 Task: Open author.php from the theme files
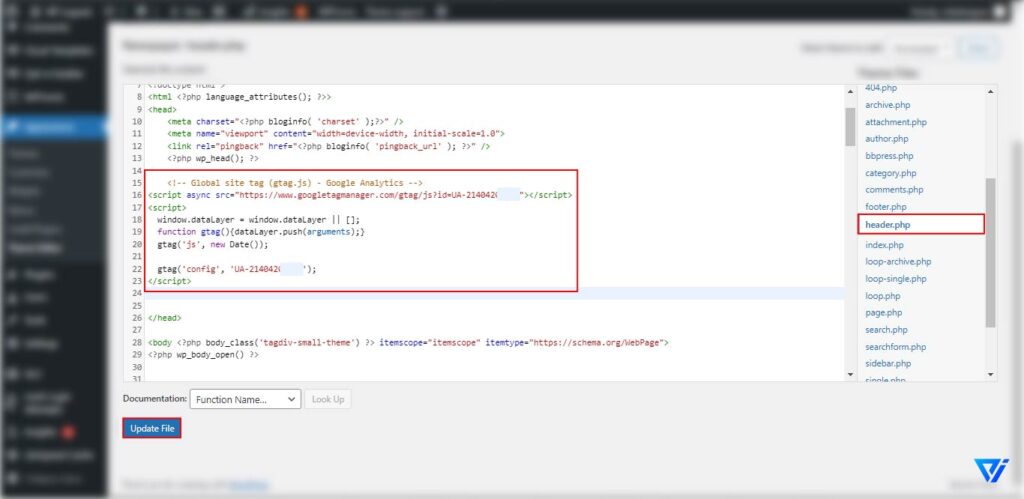pyautogui.click(x=887, y=138)
